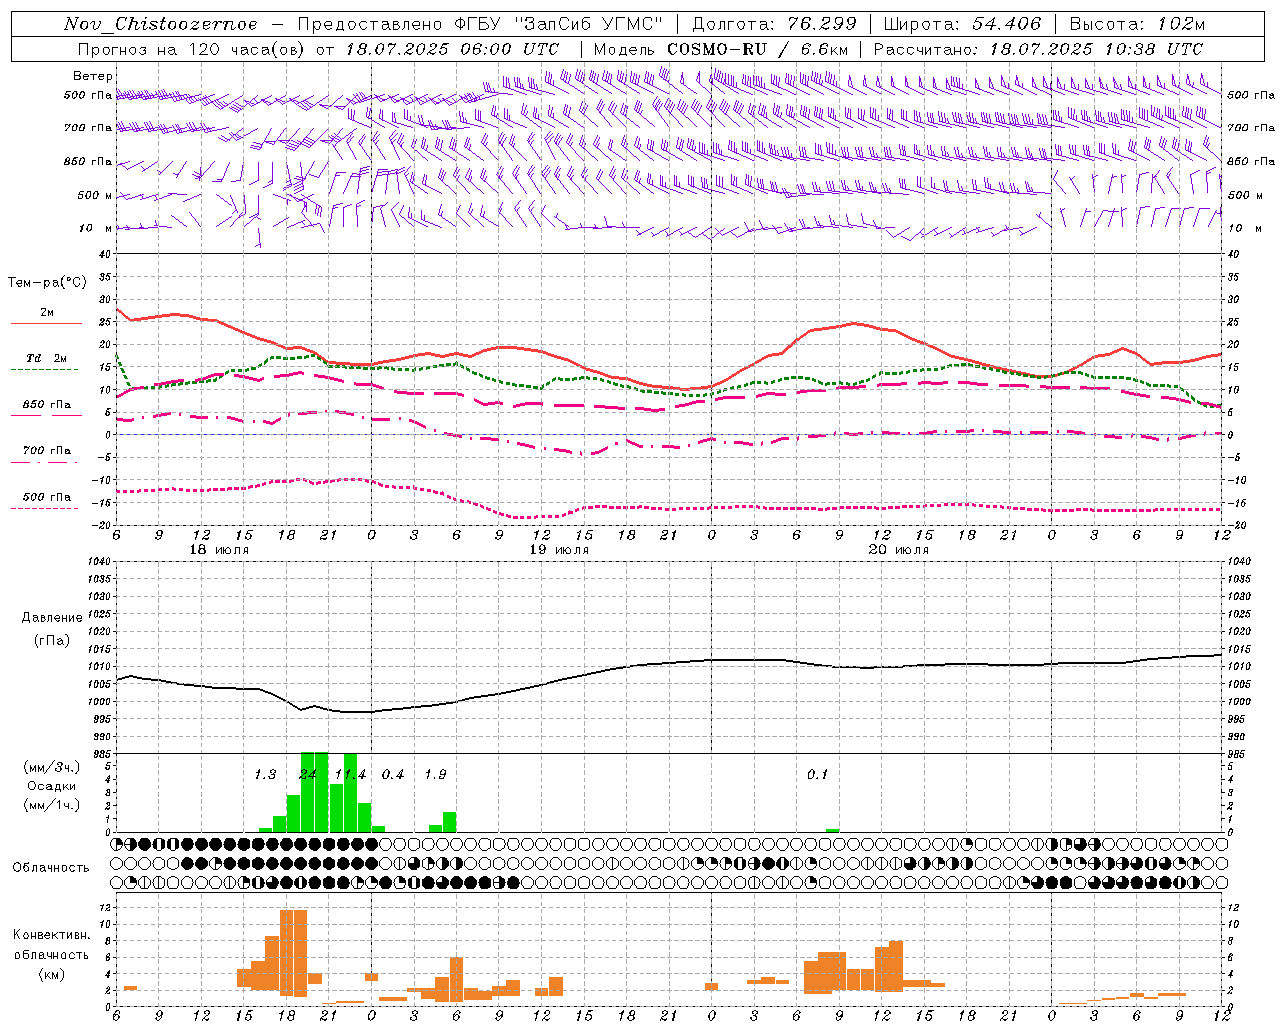
Task: Select the '1.9' precipitation amount value
Action: [435, 774]
